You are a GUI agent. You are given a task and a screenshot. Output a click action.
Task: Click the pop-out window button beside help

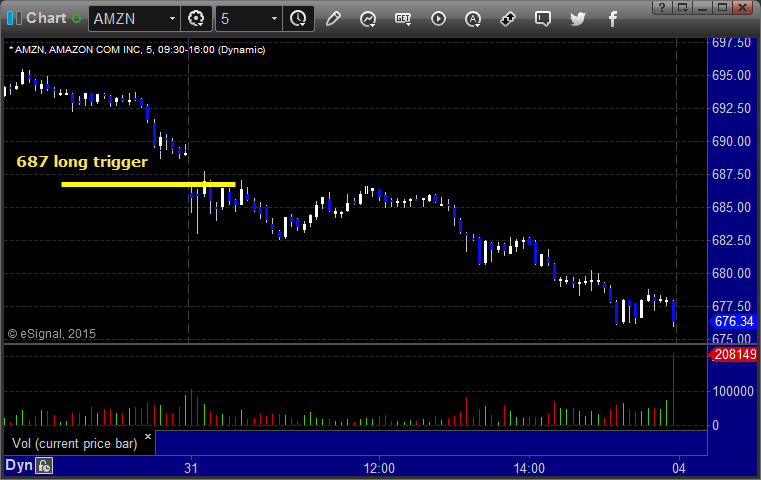coord(682,7)
